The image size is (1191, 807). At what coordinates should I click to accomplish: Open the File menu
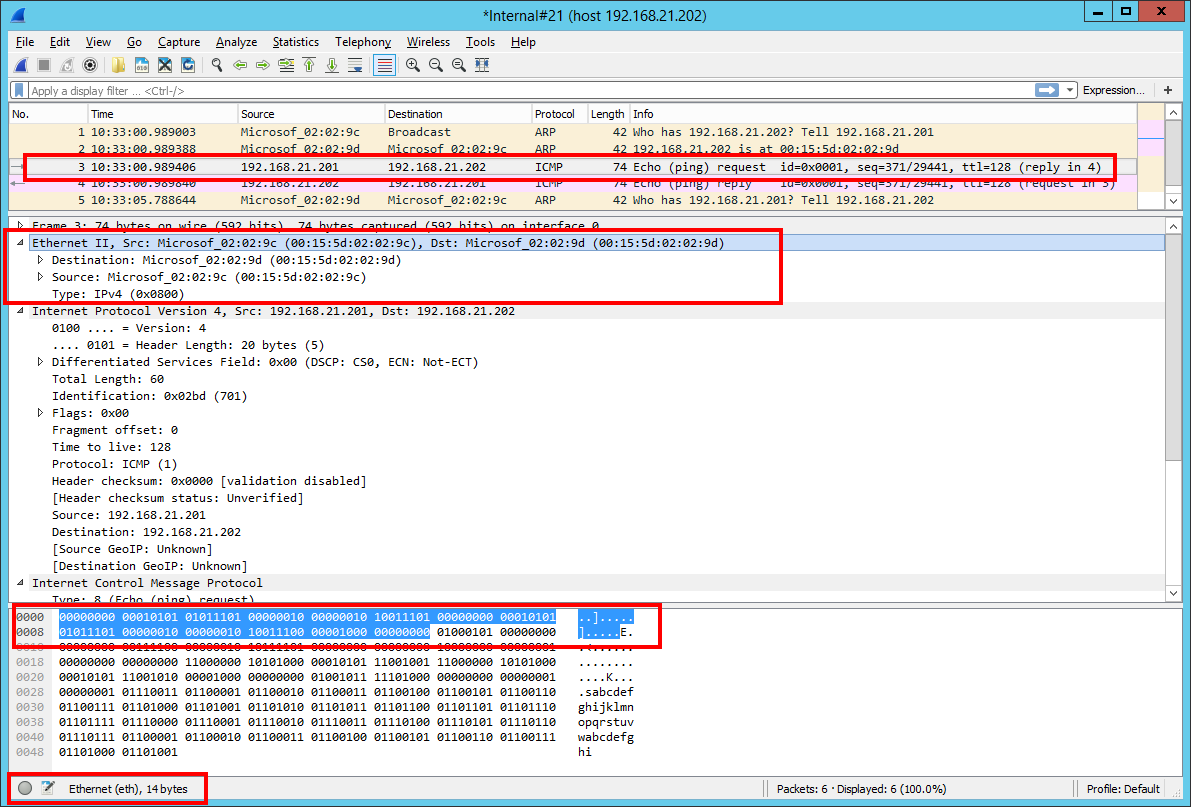[x=24, y=42]
